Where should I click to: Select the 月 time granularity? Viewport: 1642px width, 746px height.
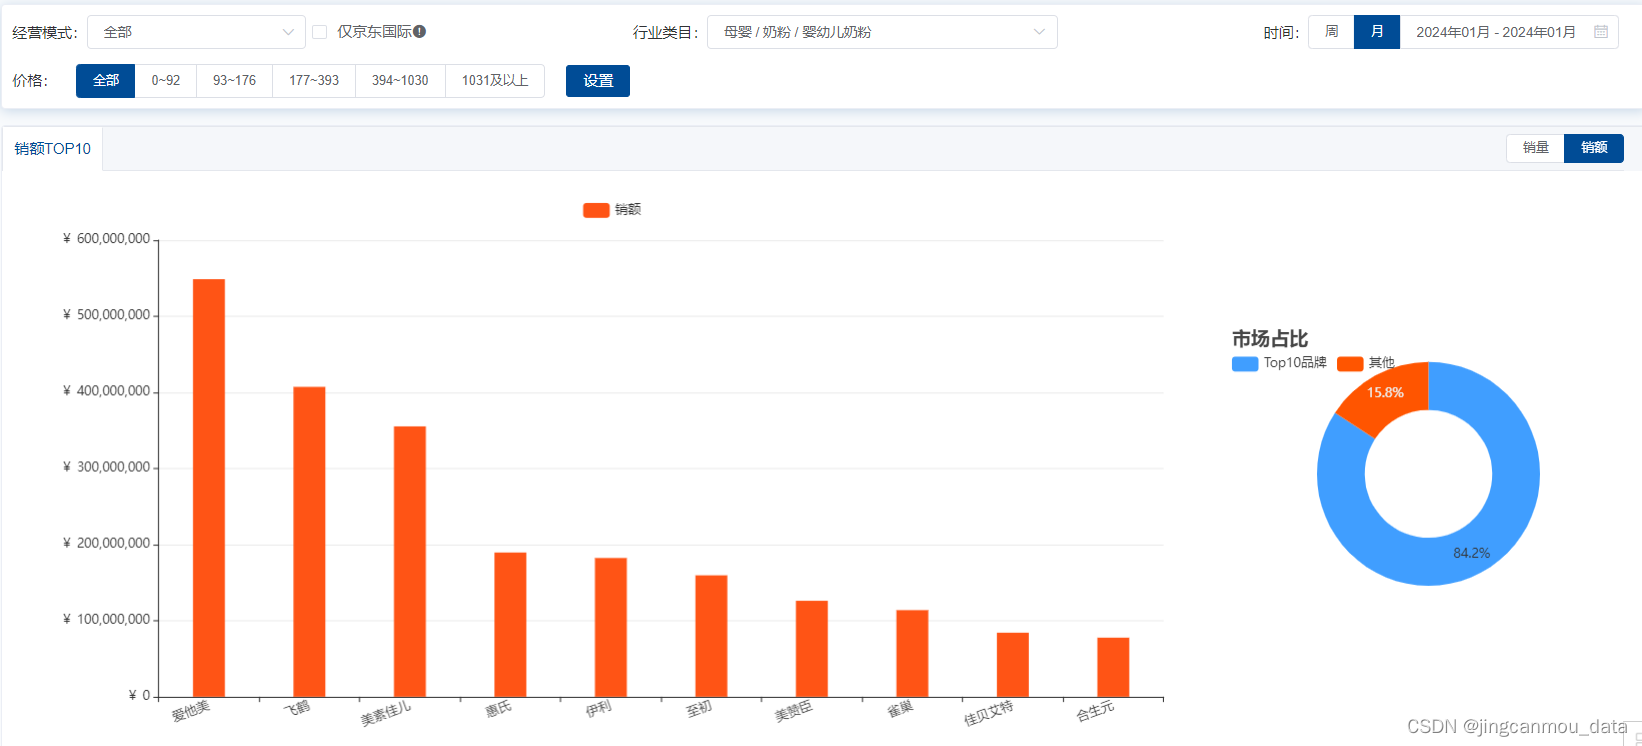pos(1377,32)
